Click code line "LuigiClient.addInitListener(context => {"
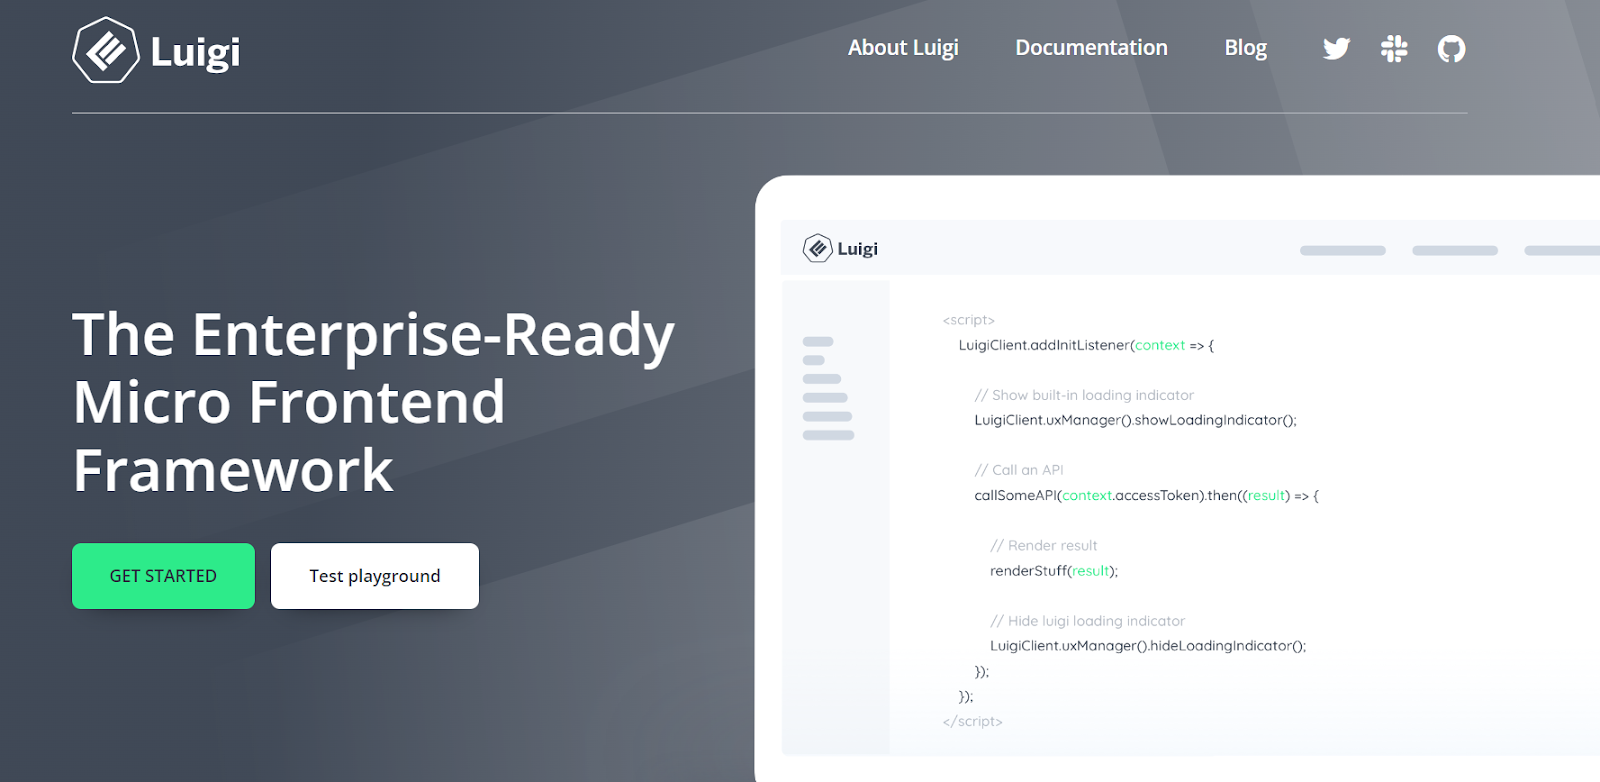Screen dimensions: 1600x782 click(1086, 345)
